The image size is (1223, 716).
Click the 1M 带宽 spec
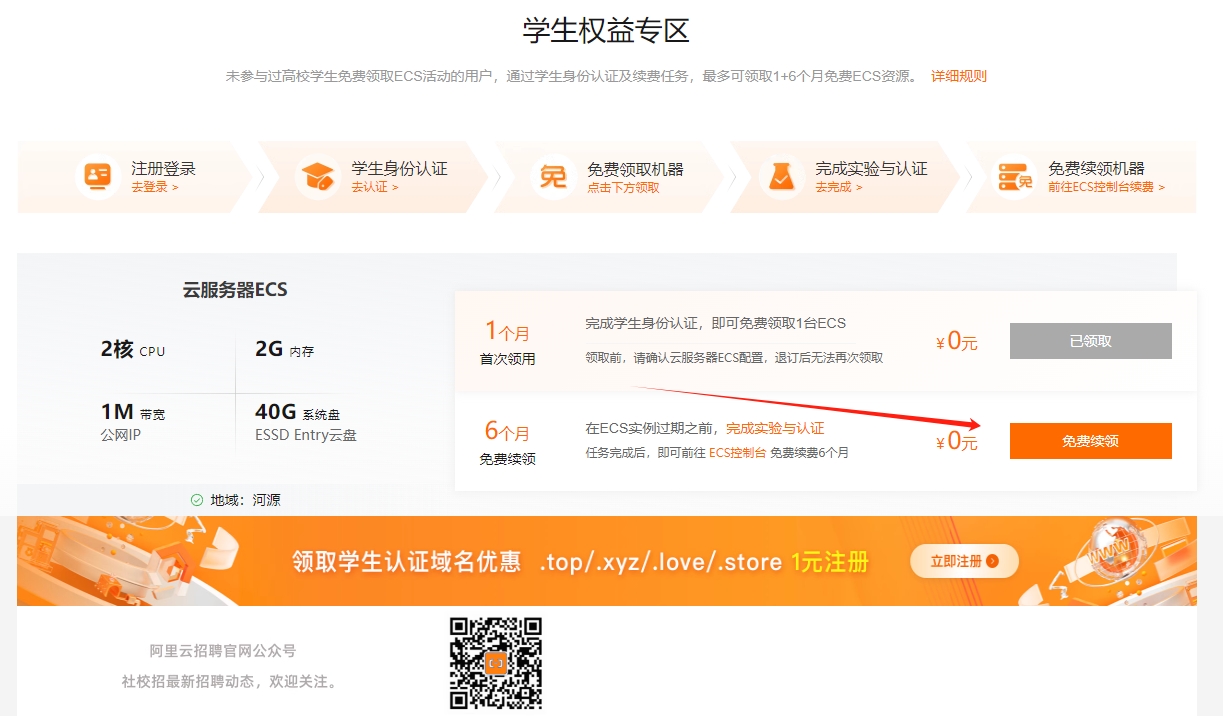click(133, 412)
